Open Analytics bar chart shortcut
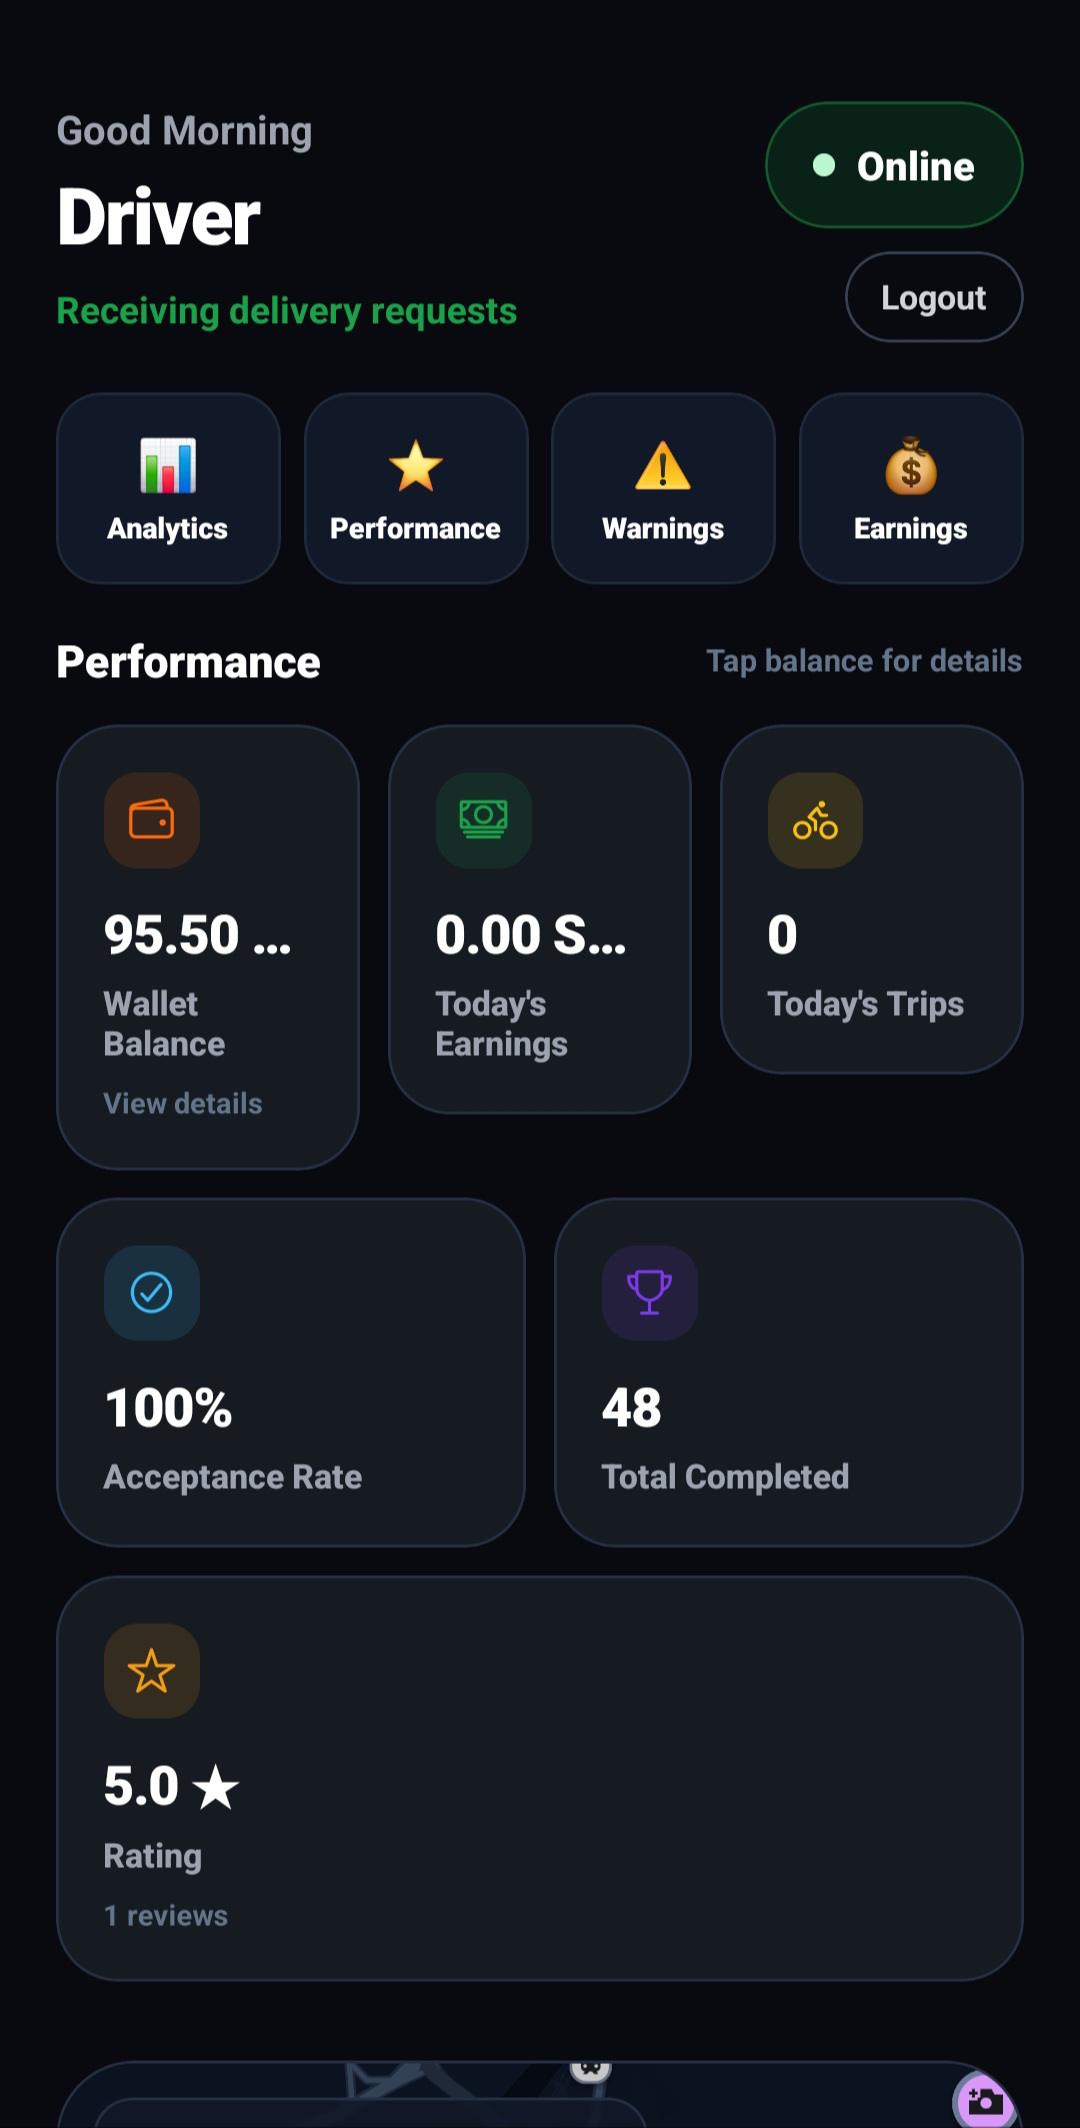The width and height of the screenshot is (1080, 2128). pyautogui.click(x=168, y=488)
